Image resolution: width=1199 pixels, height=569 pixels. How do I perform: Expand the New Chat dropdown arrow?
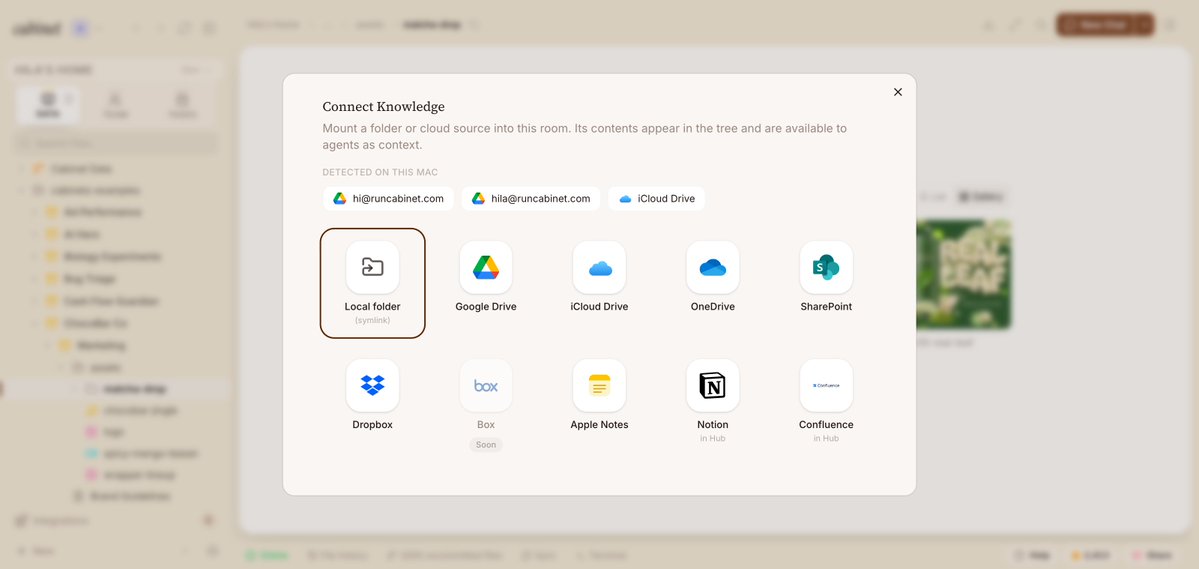[x=1144, y=24]
